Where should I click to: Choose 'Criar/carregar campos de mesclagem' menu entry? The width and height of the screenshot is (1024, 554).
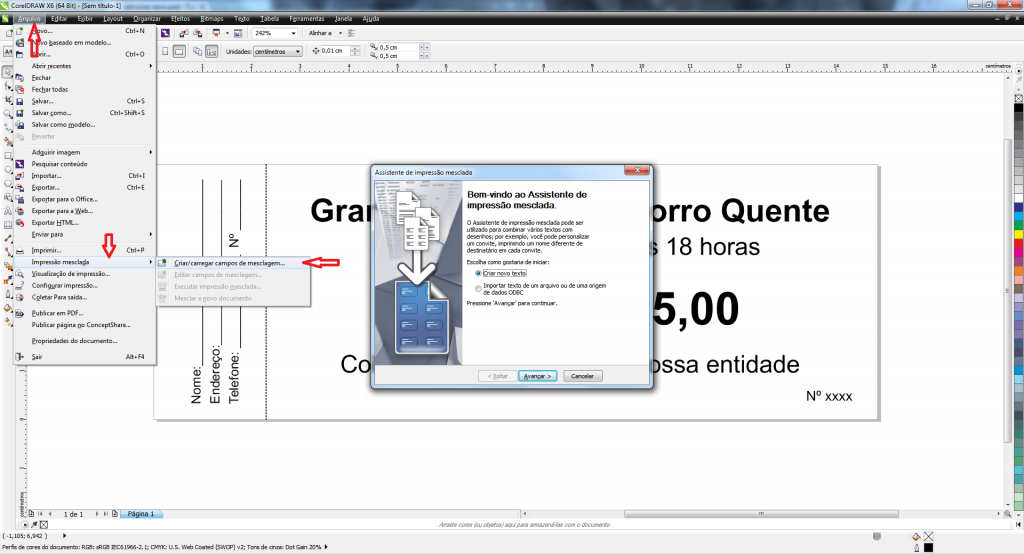[x=229, y=263]
